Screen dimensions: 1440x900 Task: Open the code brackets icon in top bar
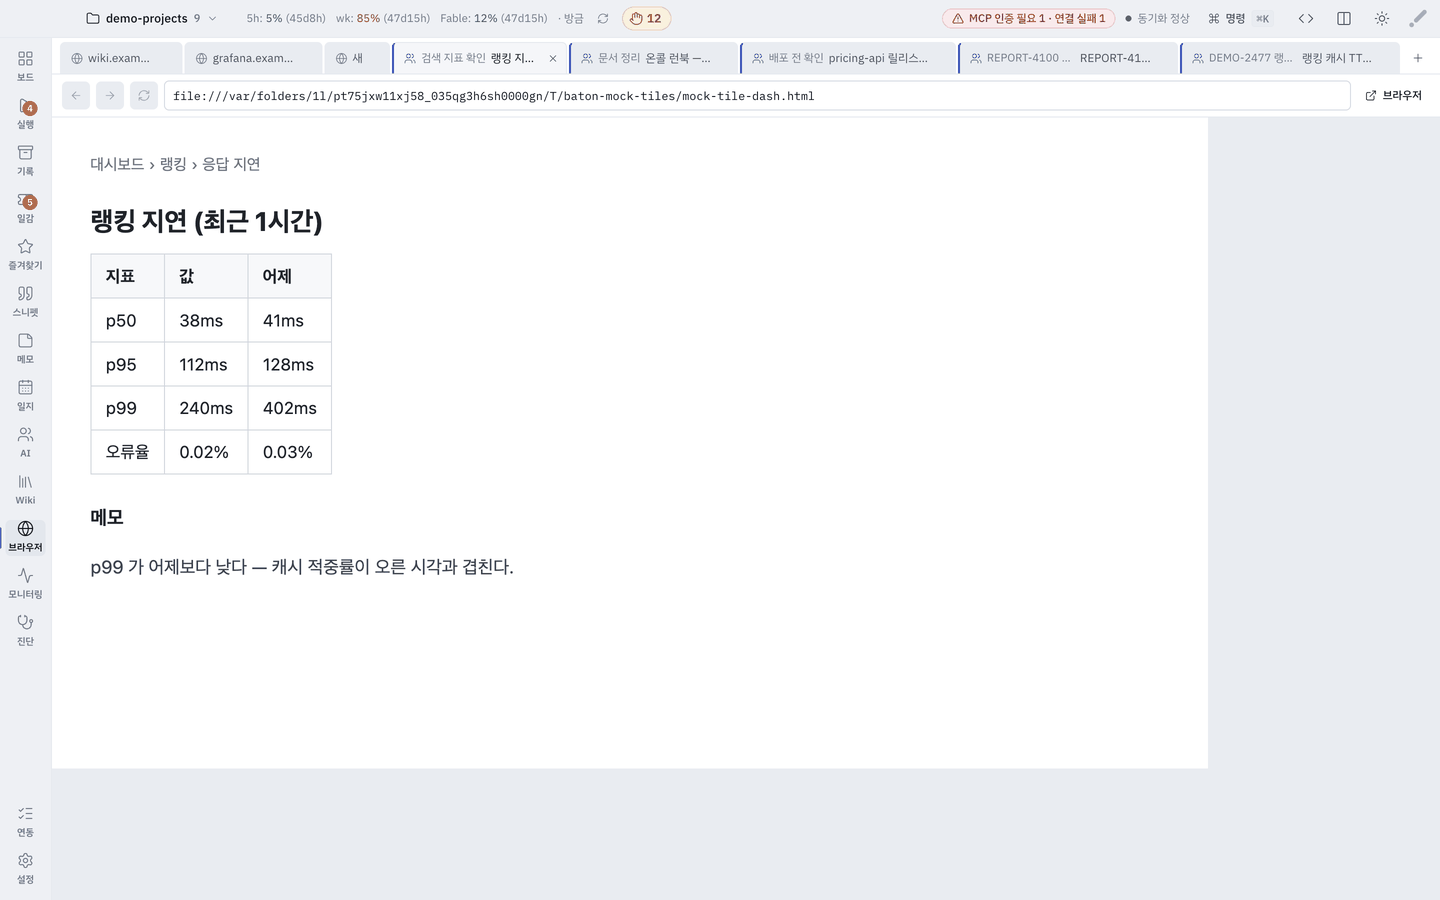[1306, 18]
